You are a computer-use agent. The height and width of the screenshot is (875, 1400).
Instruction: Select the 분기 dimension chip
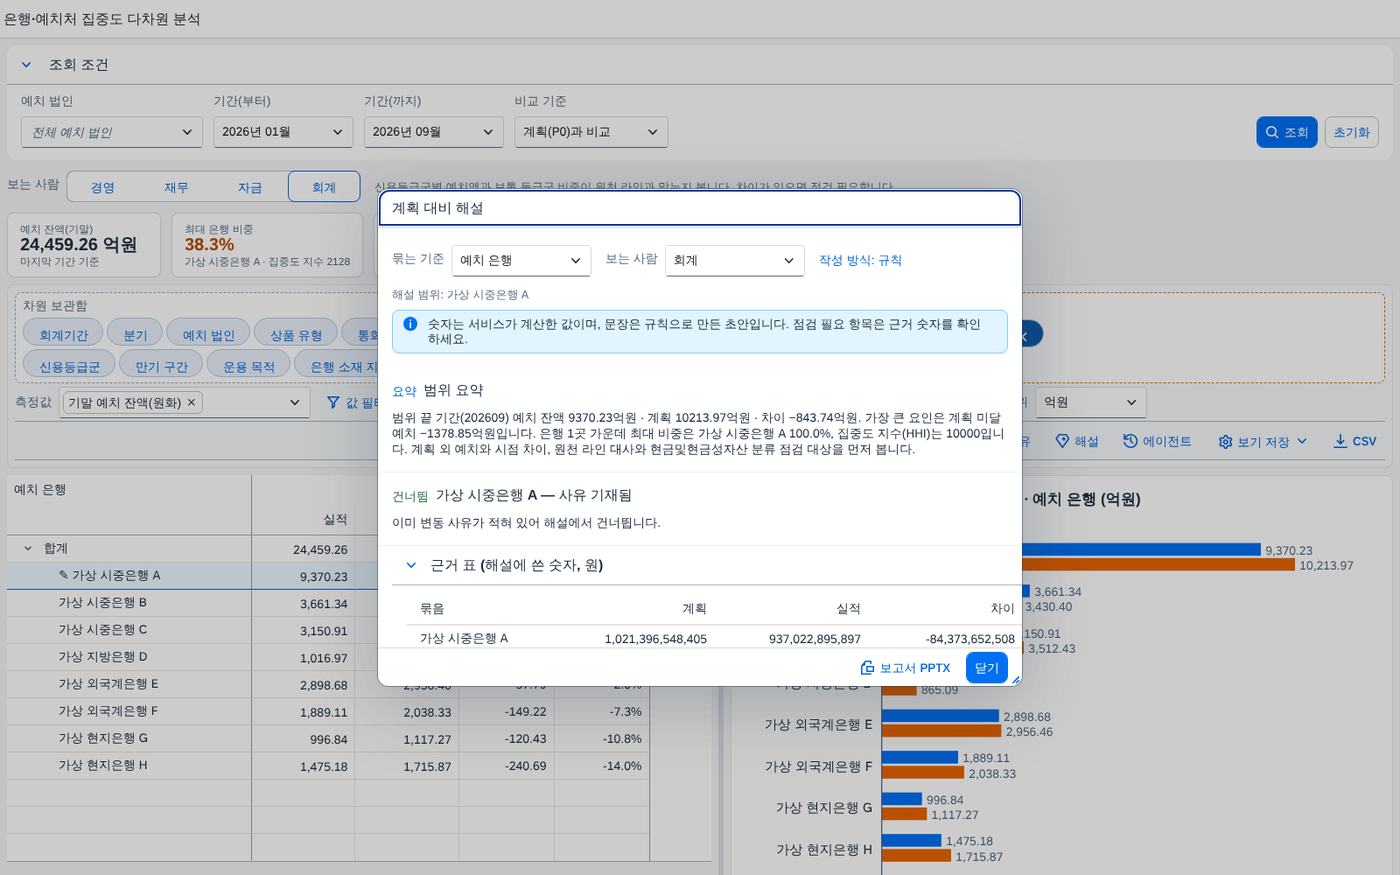[x=135, y=335]
